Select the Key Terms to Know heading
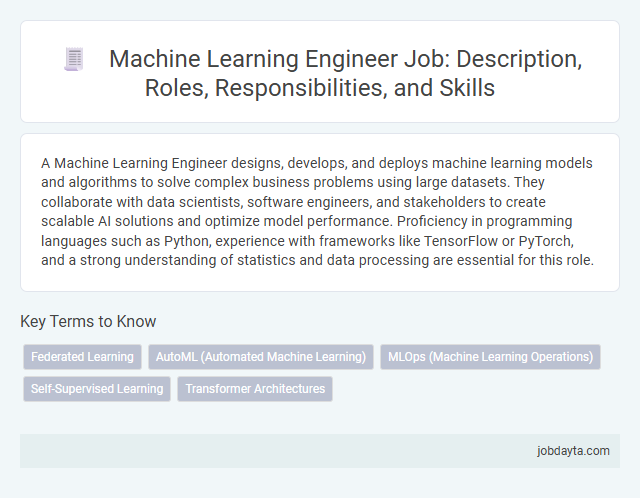Viewport: 640px width, 498px height. (x=88, y=321)
